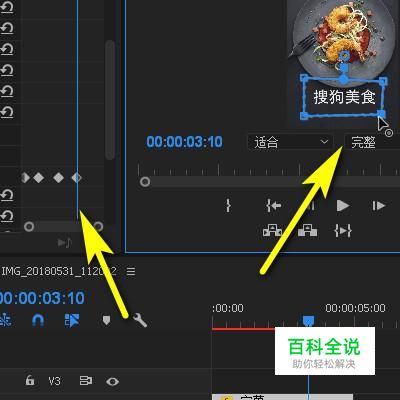Image resolution: width=400 pixels, height=400 pixels.
Task: Select the IMG_20180531 sequence tab
Action: click(59, 271)
